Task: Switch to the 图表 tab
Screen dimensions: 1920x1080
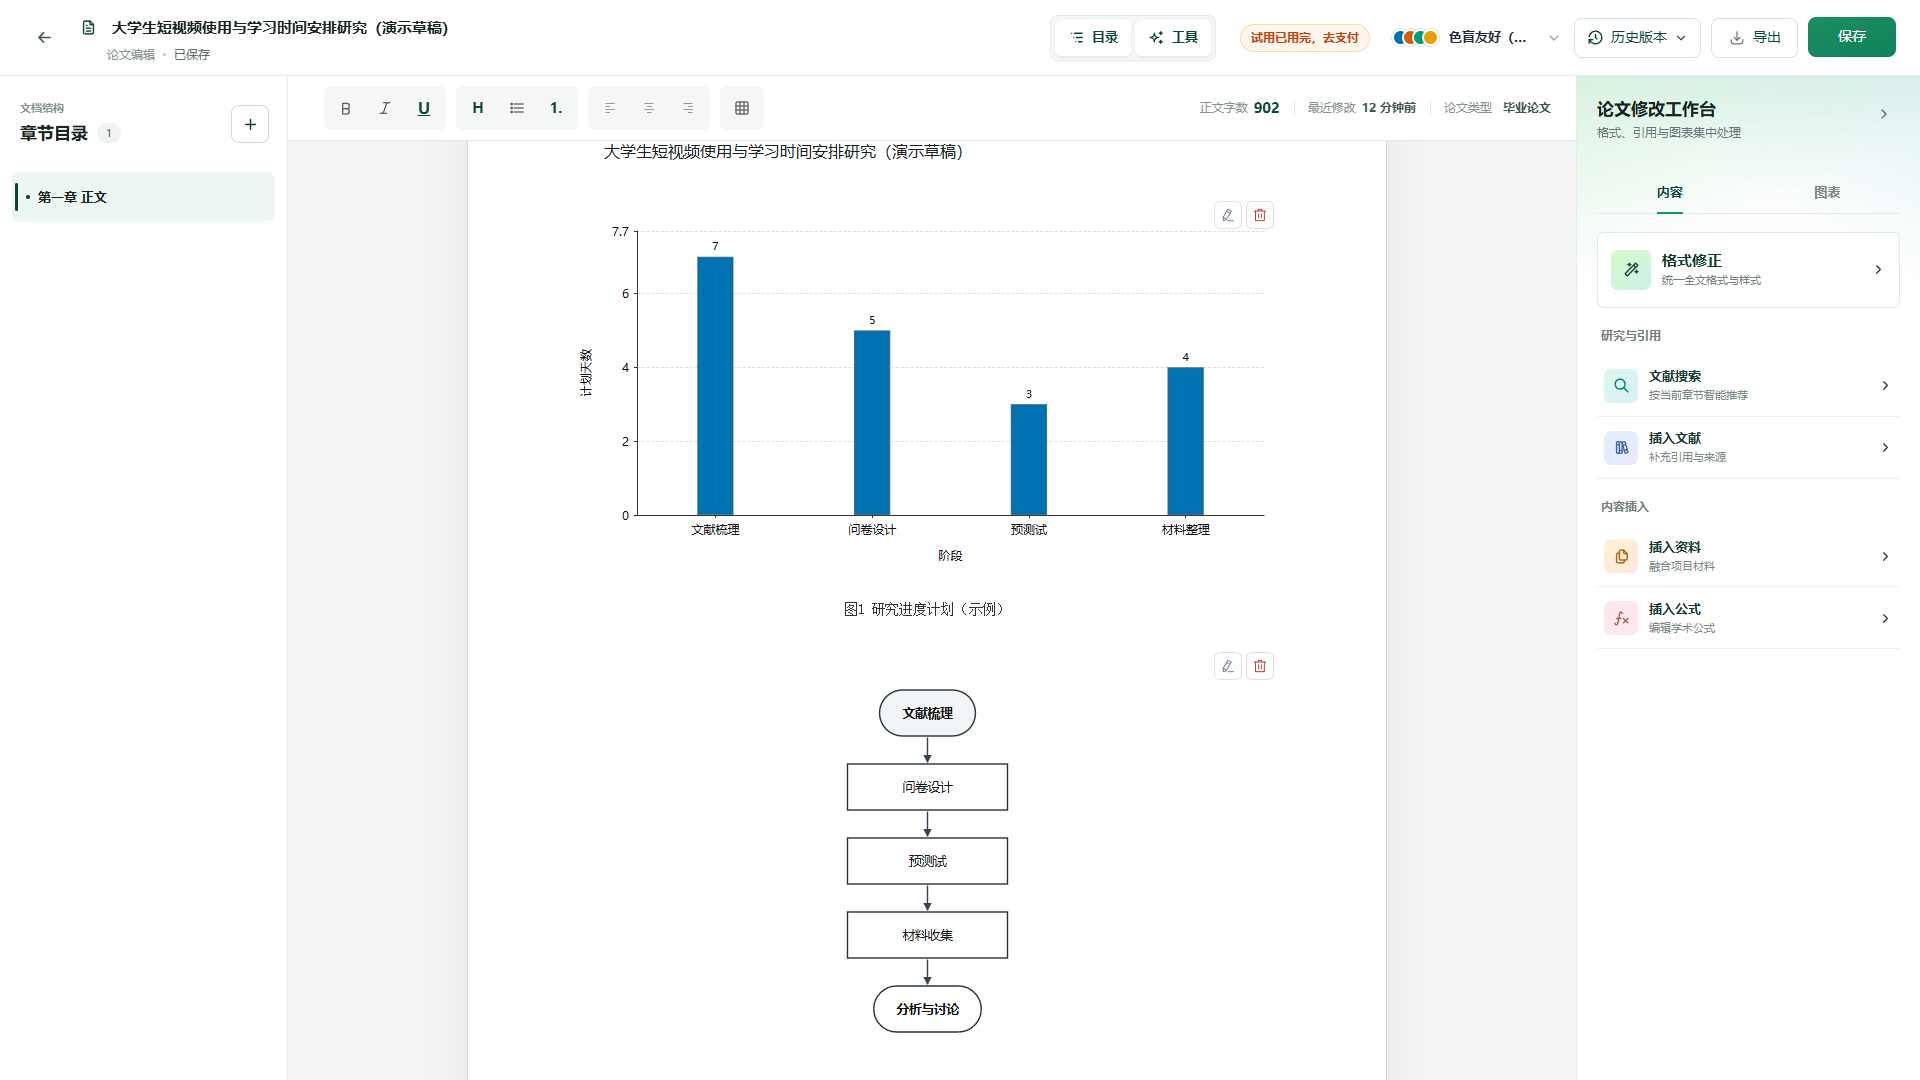Action: click(1827, 192)
